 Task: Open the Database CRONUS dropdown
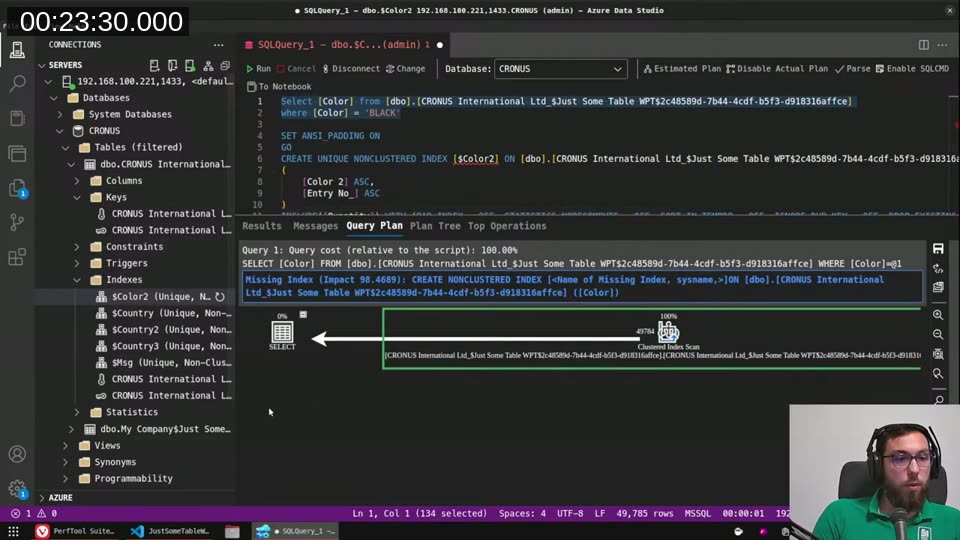[x=560, y=69]
